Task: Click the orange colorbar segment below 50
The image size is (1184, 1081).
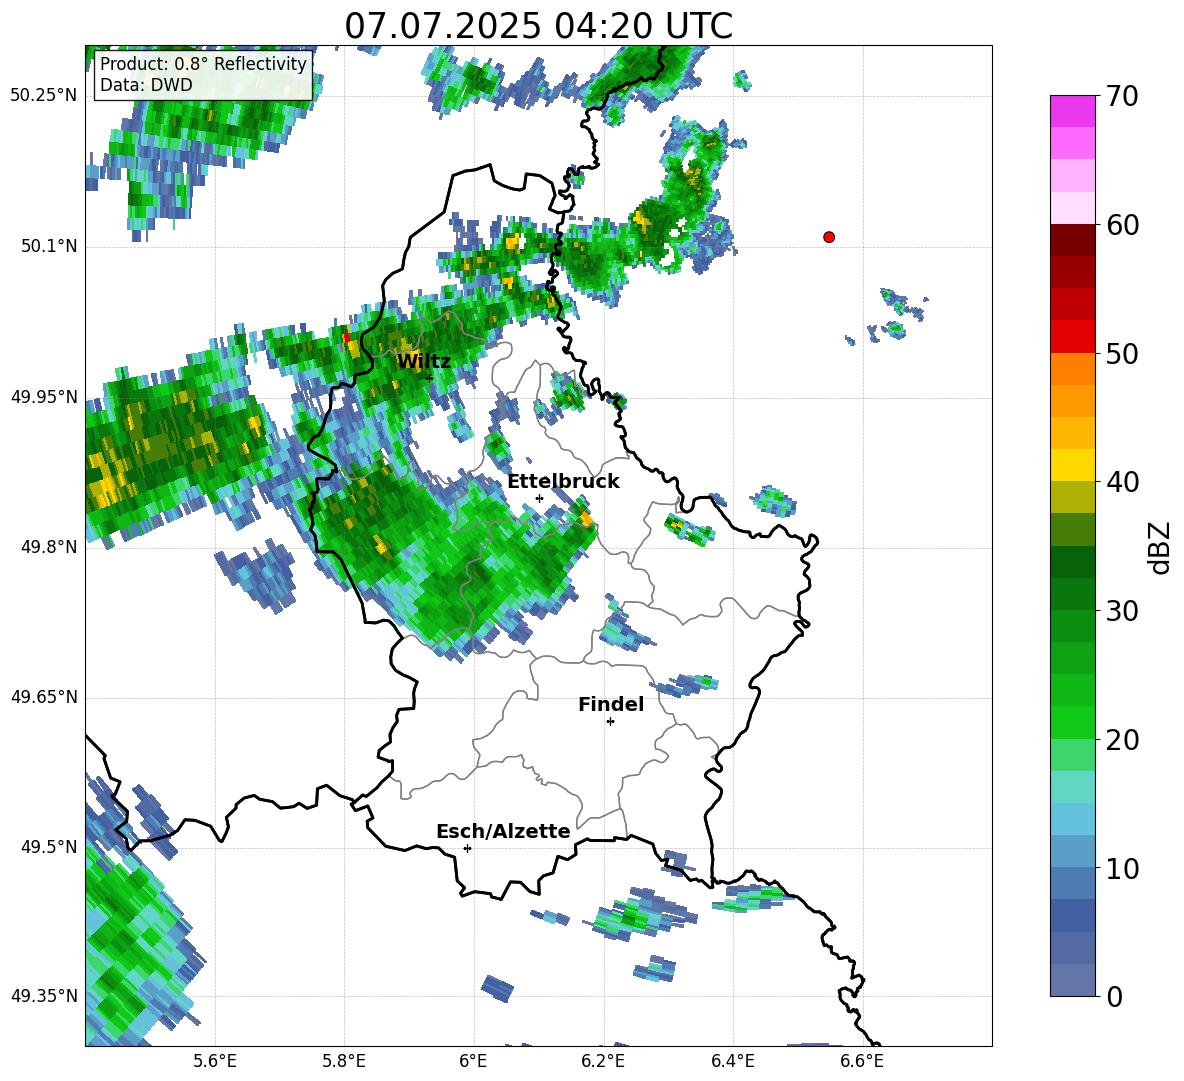Action: click(1072, 369)
